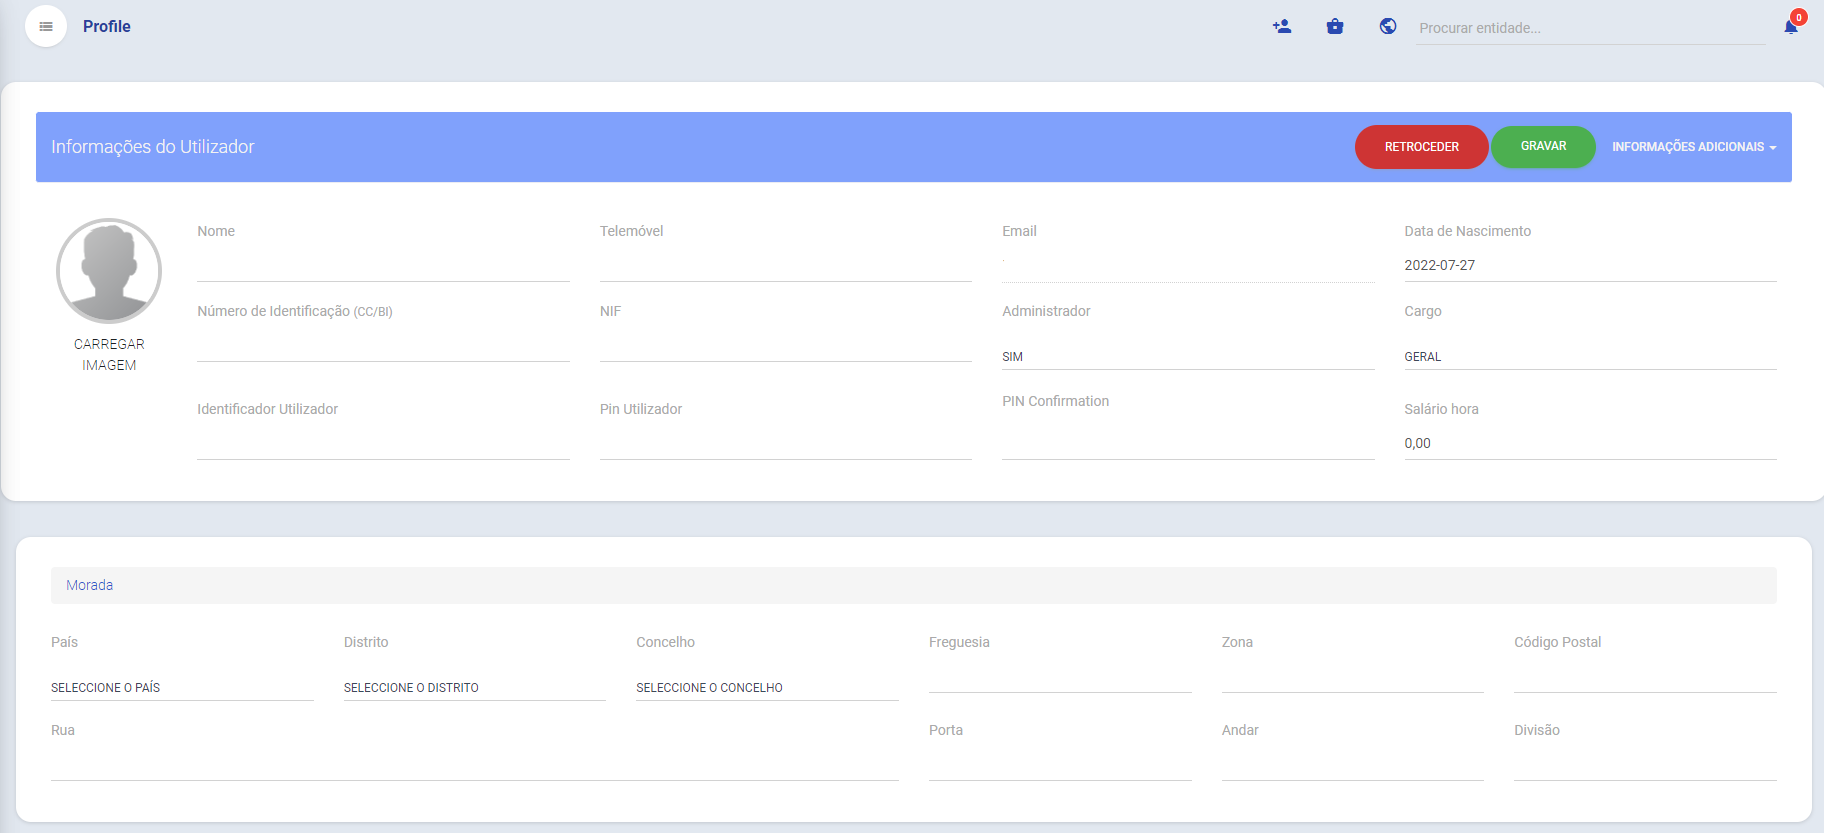Image resolution: width=1824 pixels, height=833 pixels.
Task: Click the globe icon
Action: click(x=1388, y=27)
